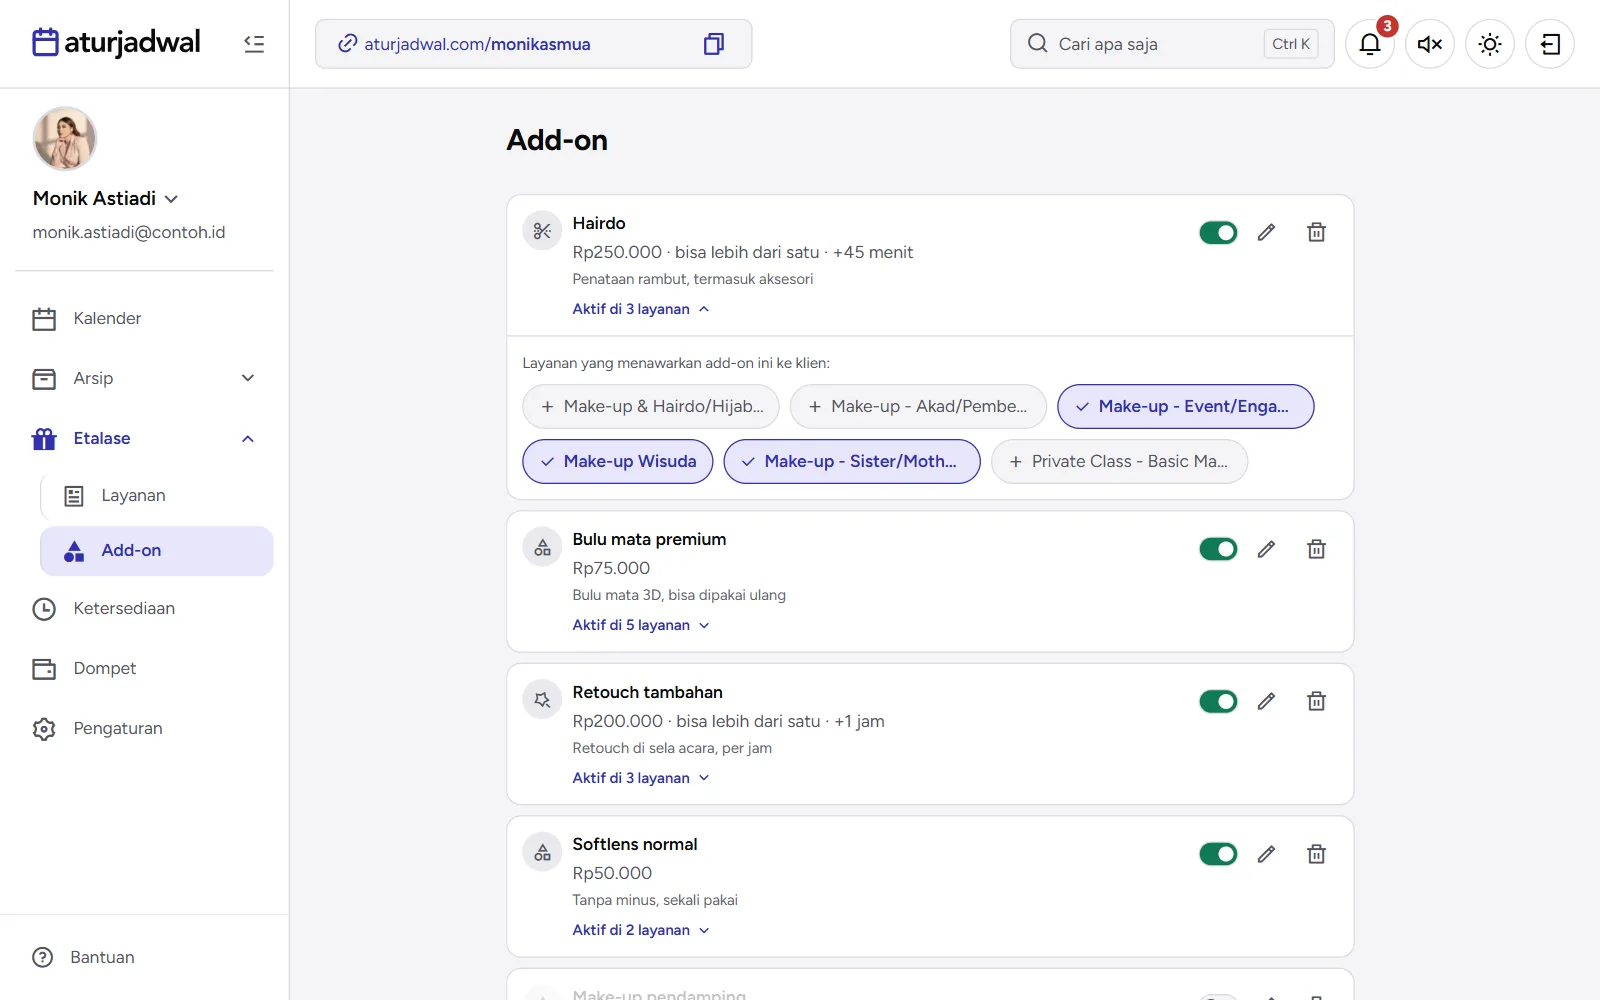
Task: Open the Dompet page
Action: click(144, 668)
